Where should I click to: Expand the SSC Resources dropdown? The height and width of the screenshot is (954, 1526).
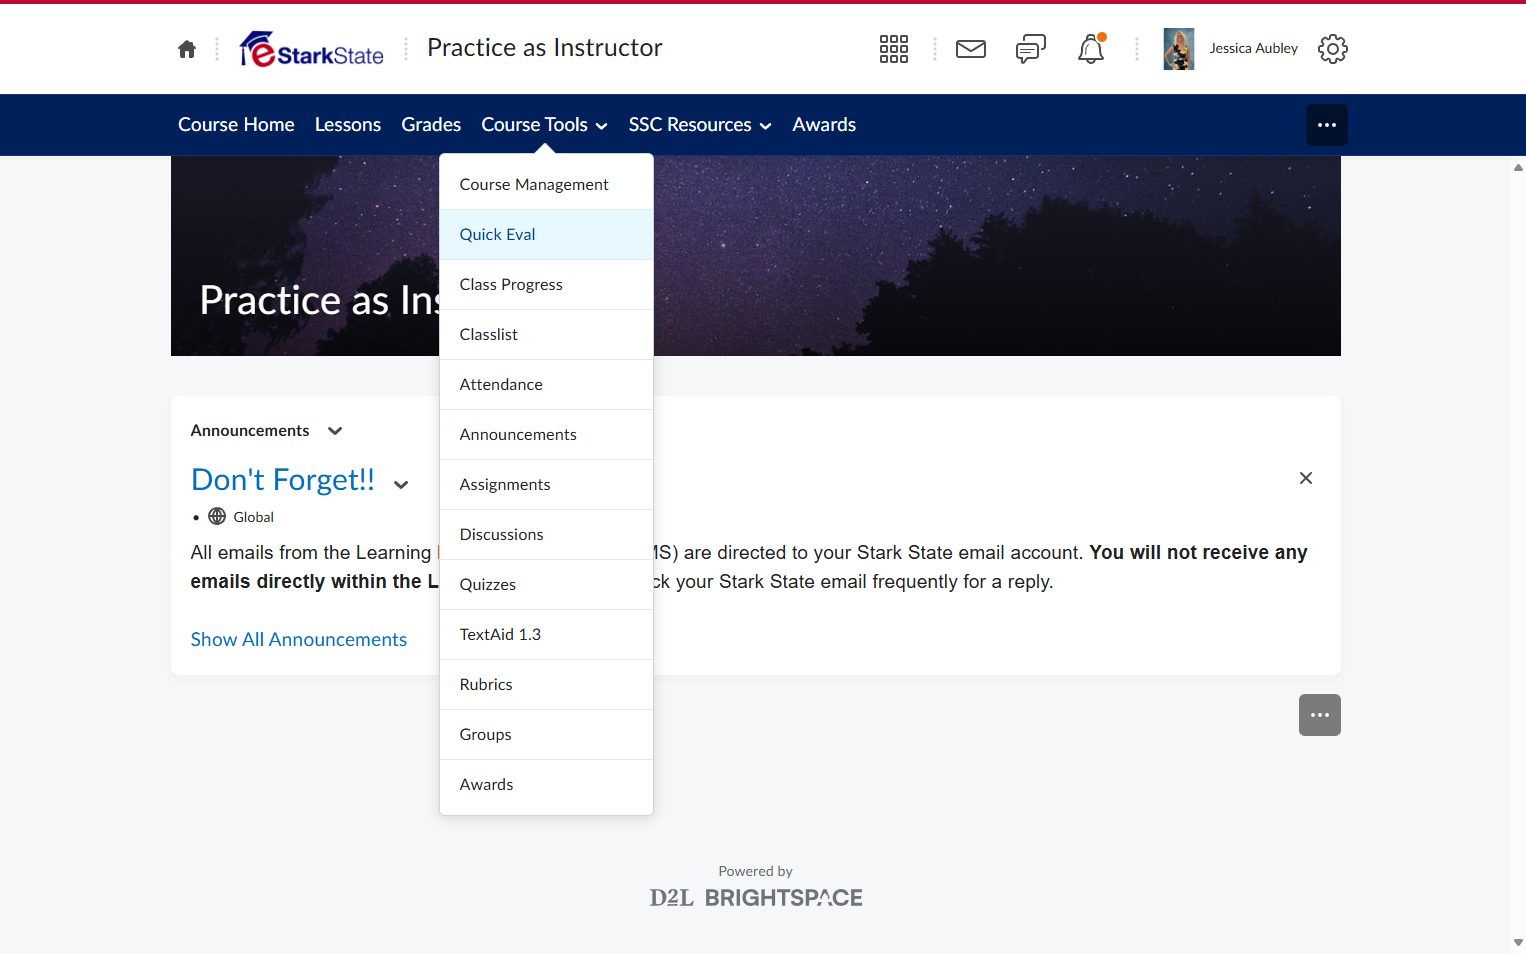[x=700, y=125]
